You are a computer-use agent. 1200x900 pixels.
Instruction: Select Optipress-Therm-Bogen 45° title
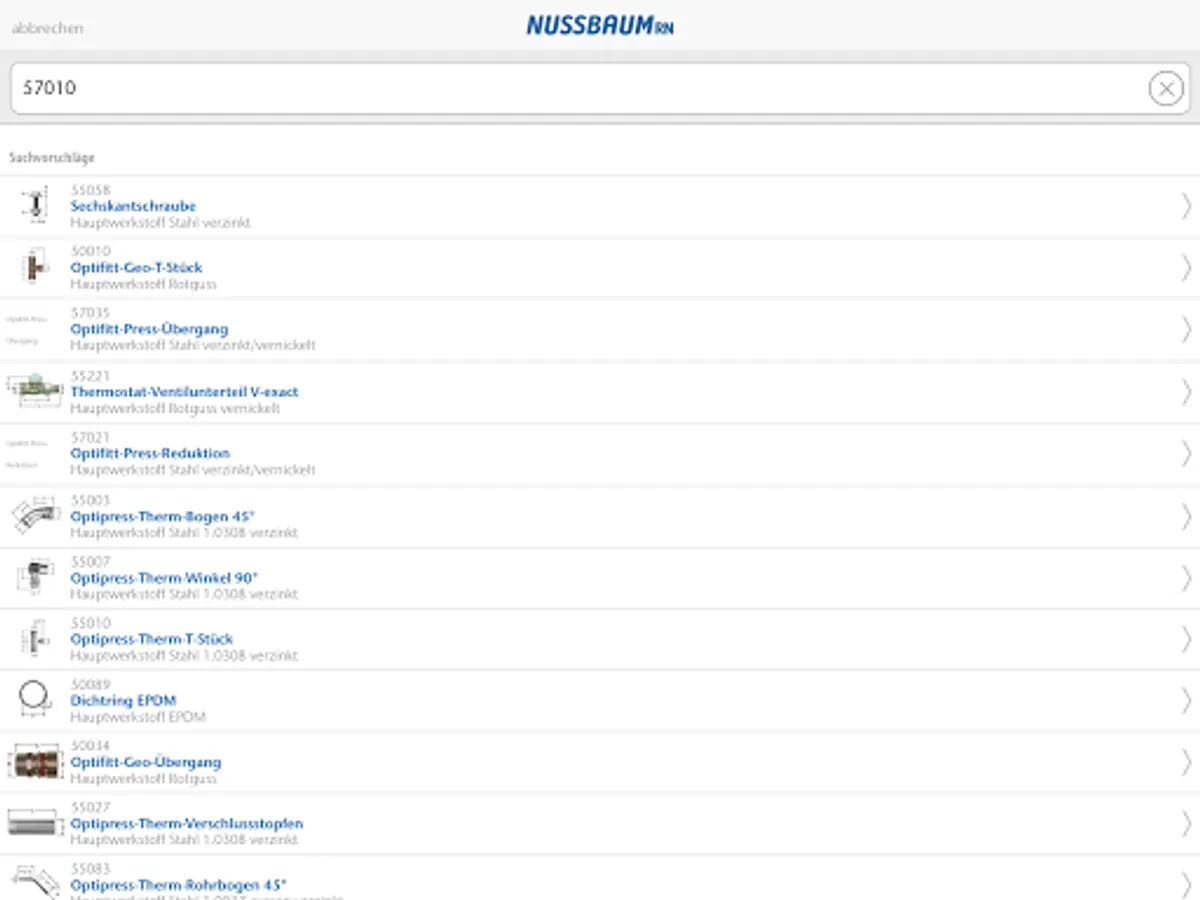(x=163, y=516)
